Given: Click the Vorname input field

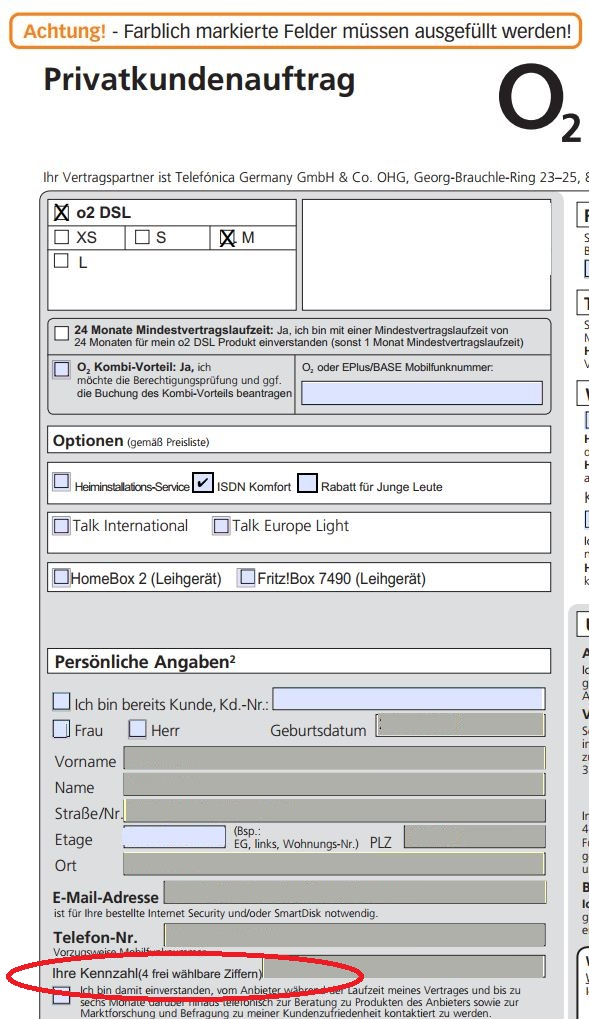Looking at the screenshot, I should pos(334,758).
